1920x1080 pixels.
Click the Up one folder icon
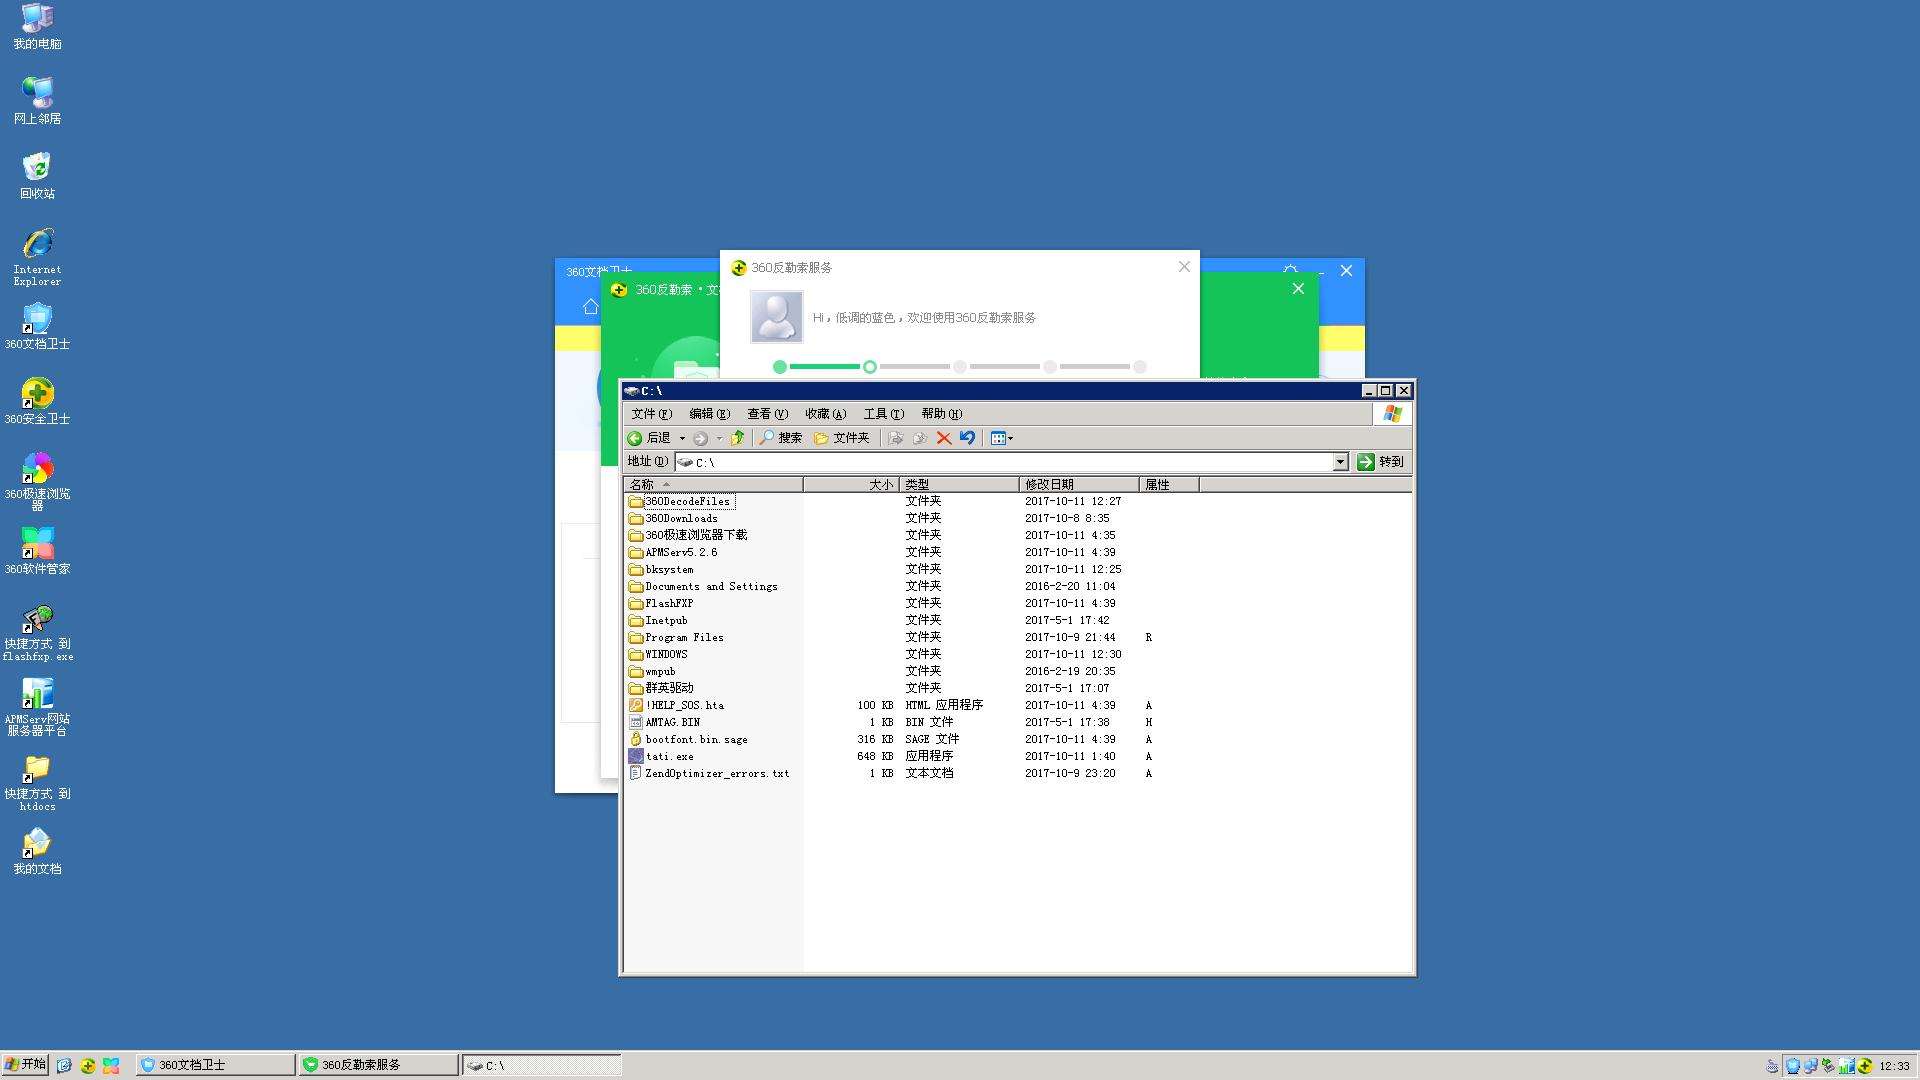(737, 438)
